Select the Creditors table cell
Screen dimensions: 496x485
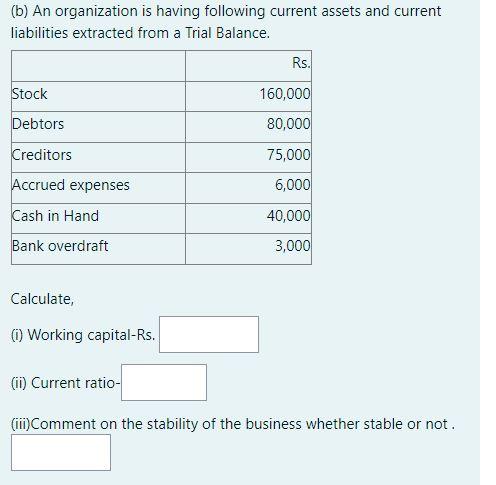pos(98,158)
